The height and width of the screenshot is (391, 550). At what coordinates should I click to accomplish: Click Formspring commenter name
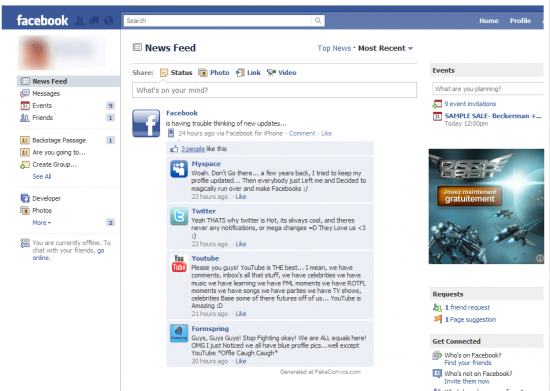click(x=210, y=329)
